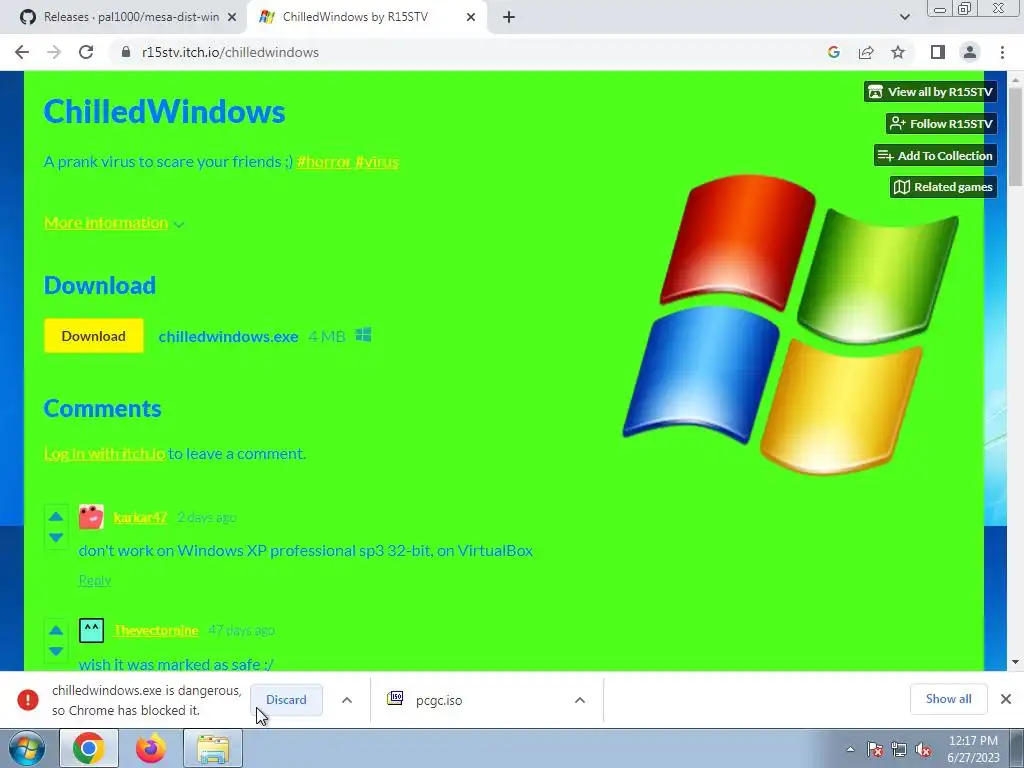This screenshot has width=1024, height=768.
Task: Show all downloads
Action: click(948, 699)
